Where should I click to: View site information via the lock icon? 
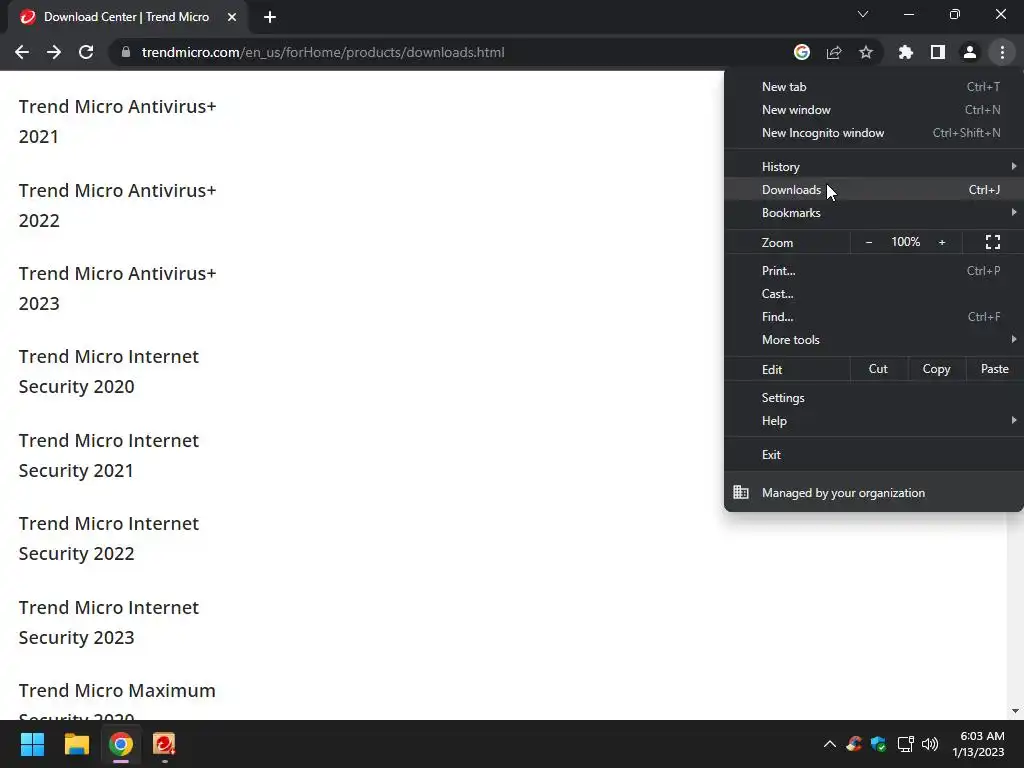pyautogui.click(x=126, y=52)
